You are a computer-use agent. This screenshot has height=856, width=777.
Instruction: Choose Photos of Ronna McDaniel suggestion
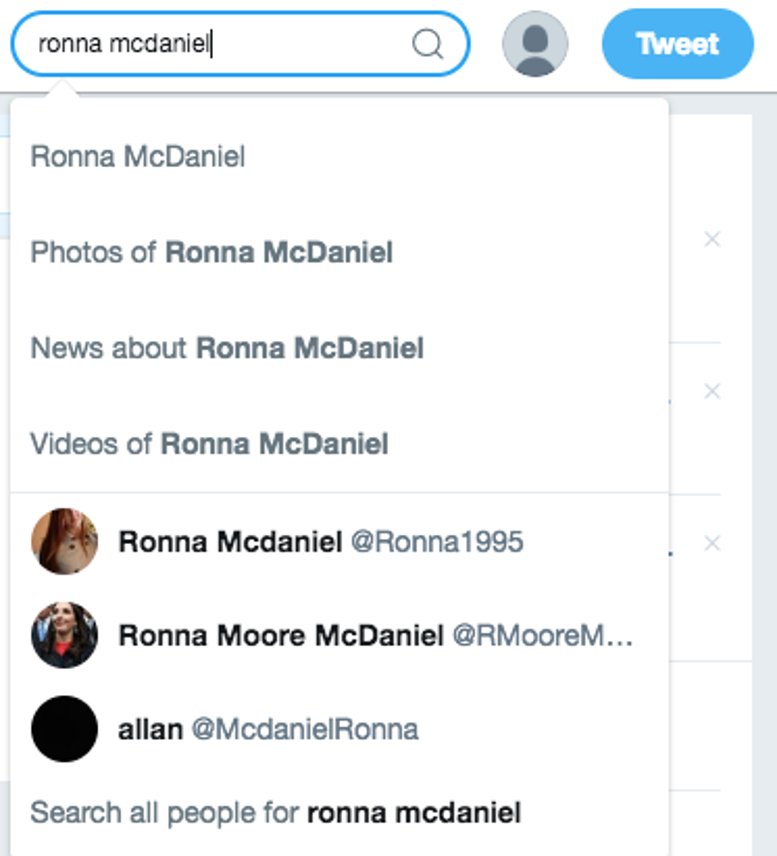click(x=212, y=252)
